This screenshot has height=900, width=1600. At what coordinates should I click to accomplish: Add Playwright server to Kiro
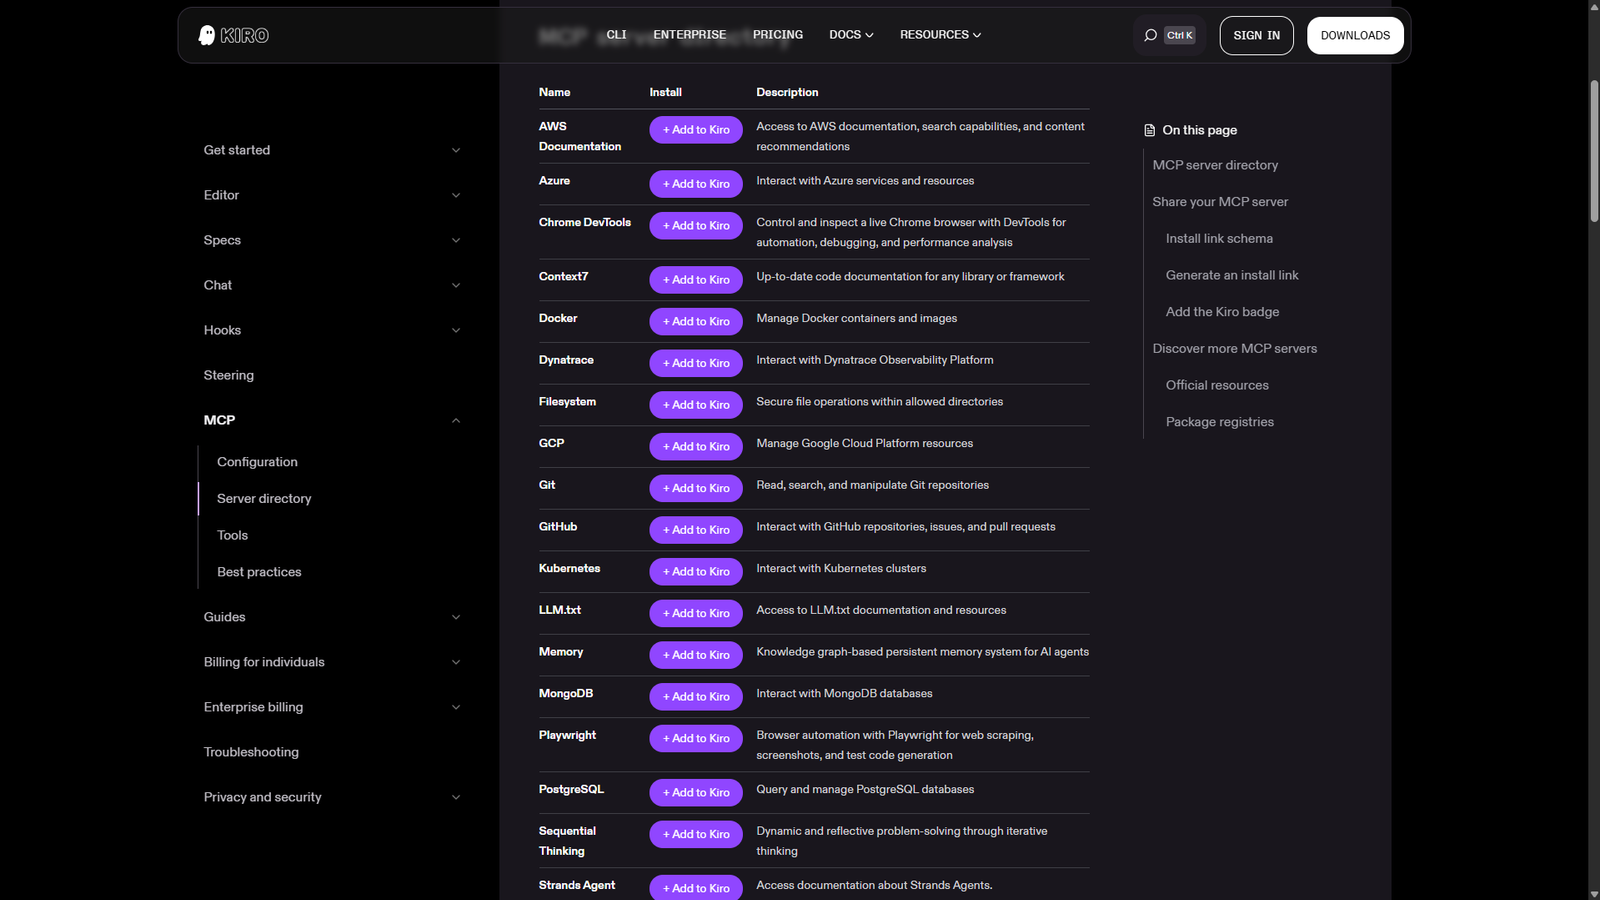(696, 738)
